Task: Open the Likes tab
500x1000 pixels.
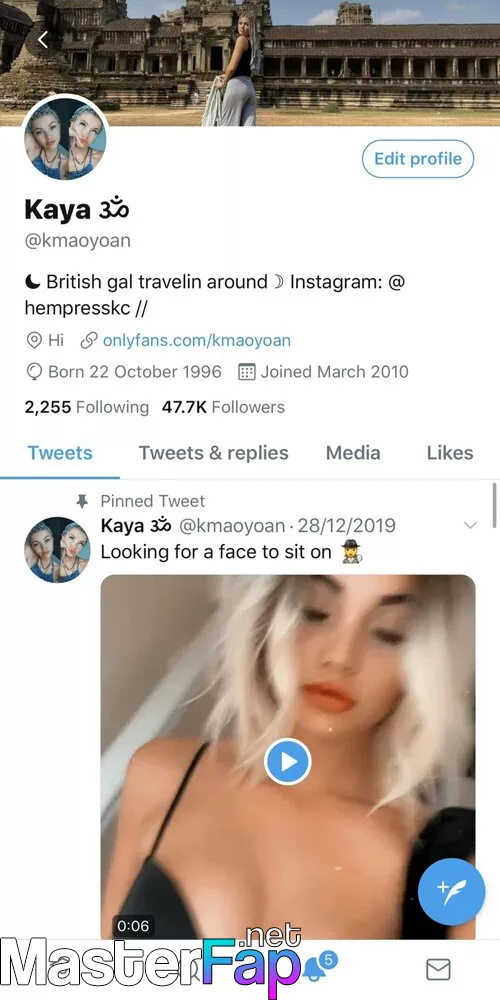Action: pos(450,453)
